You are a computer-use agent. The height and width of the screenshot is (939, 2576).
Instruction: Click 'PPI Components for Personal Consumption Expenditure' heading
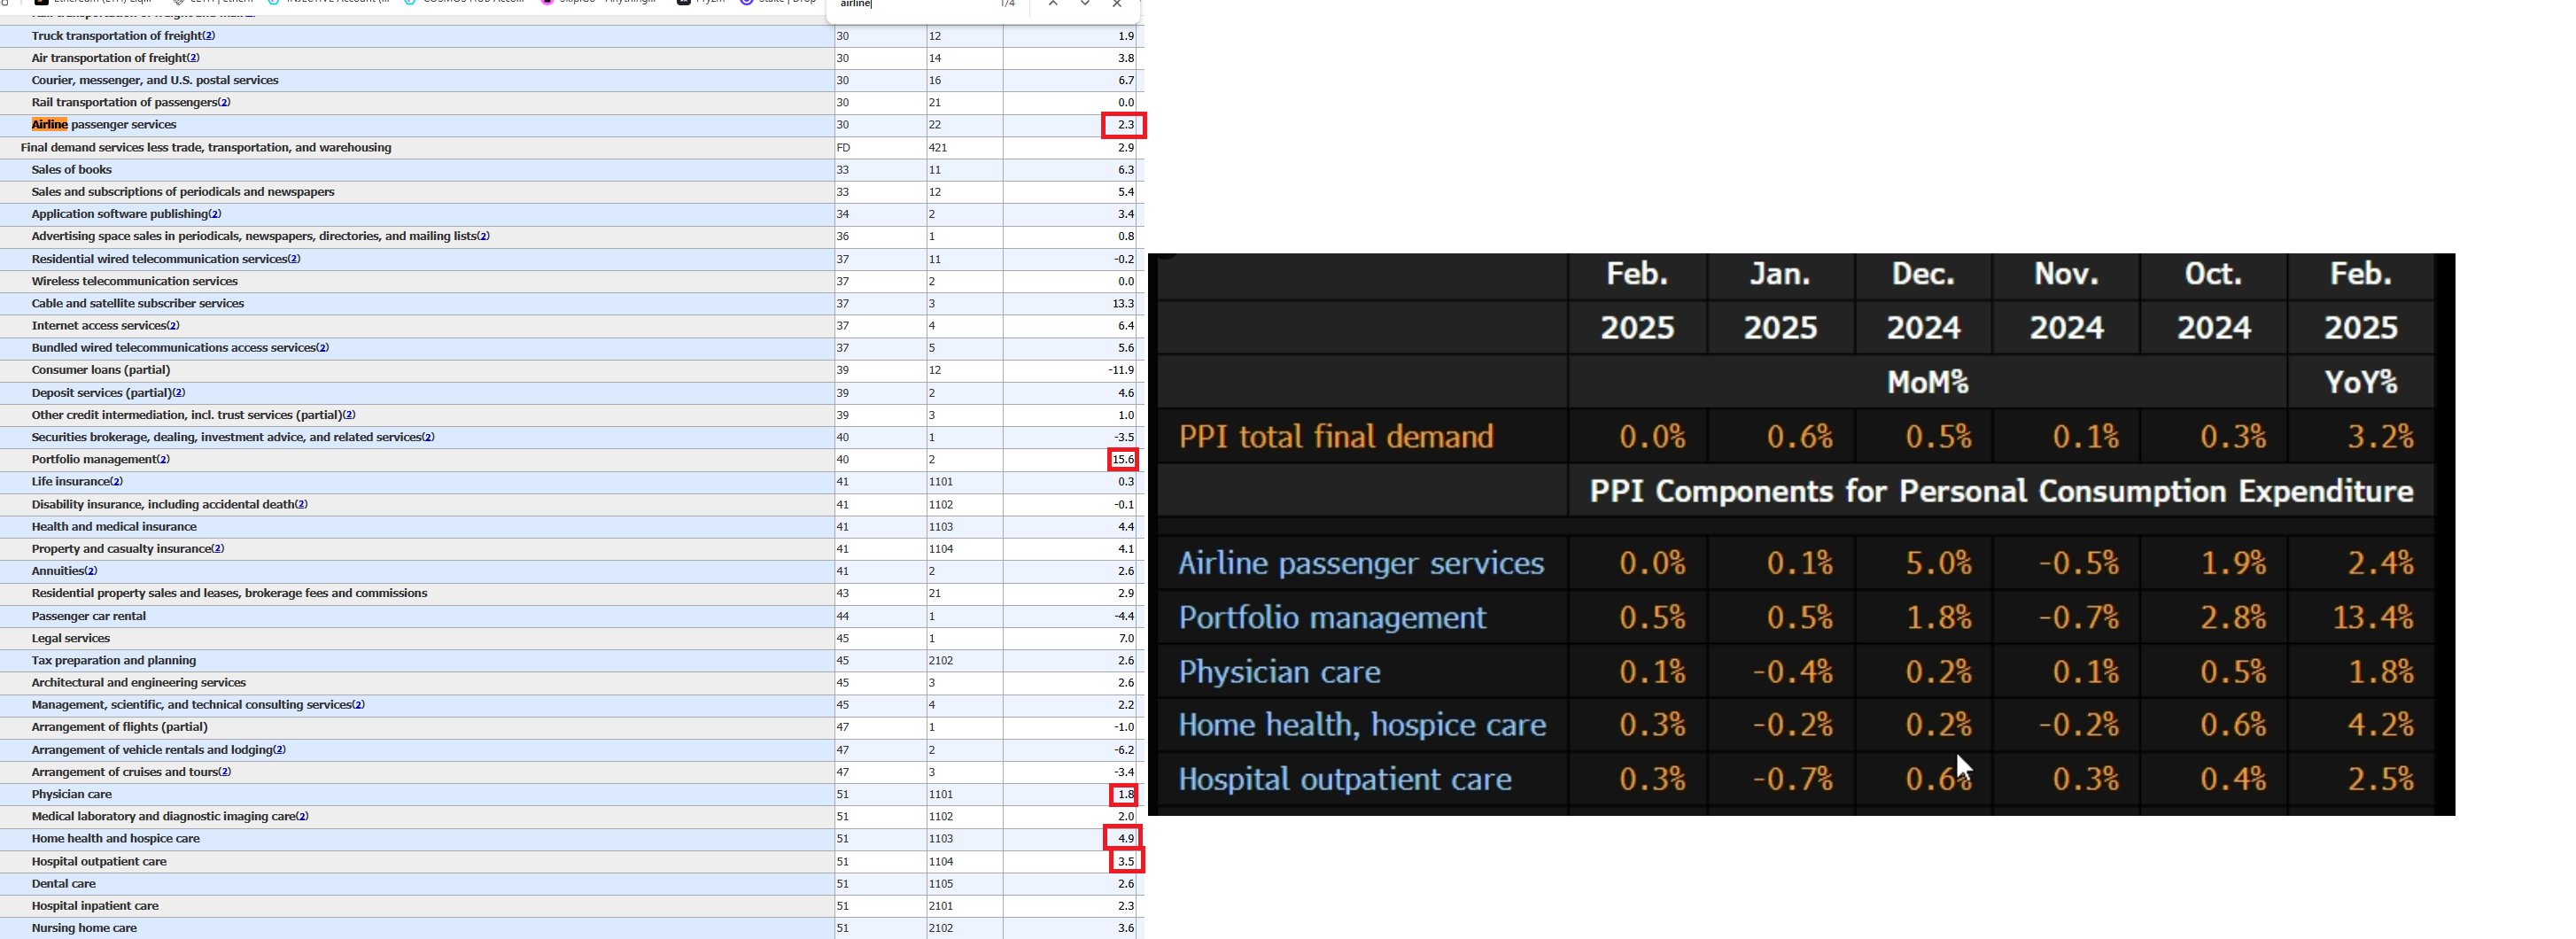[2001, 491]
